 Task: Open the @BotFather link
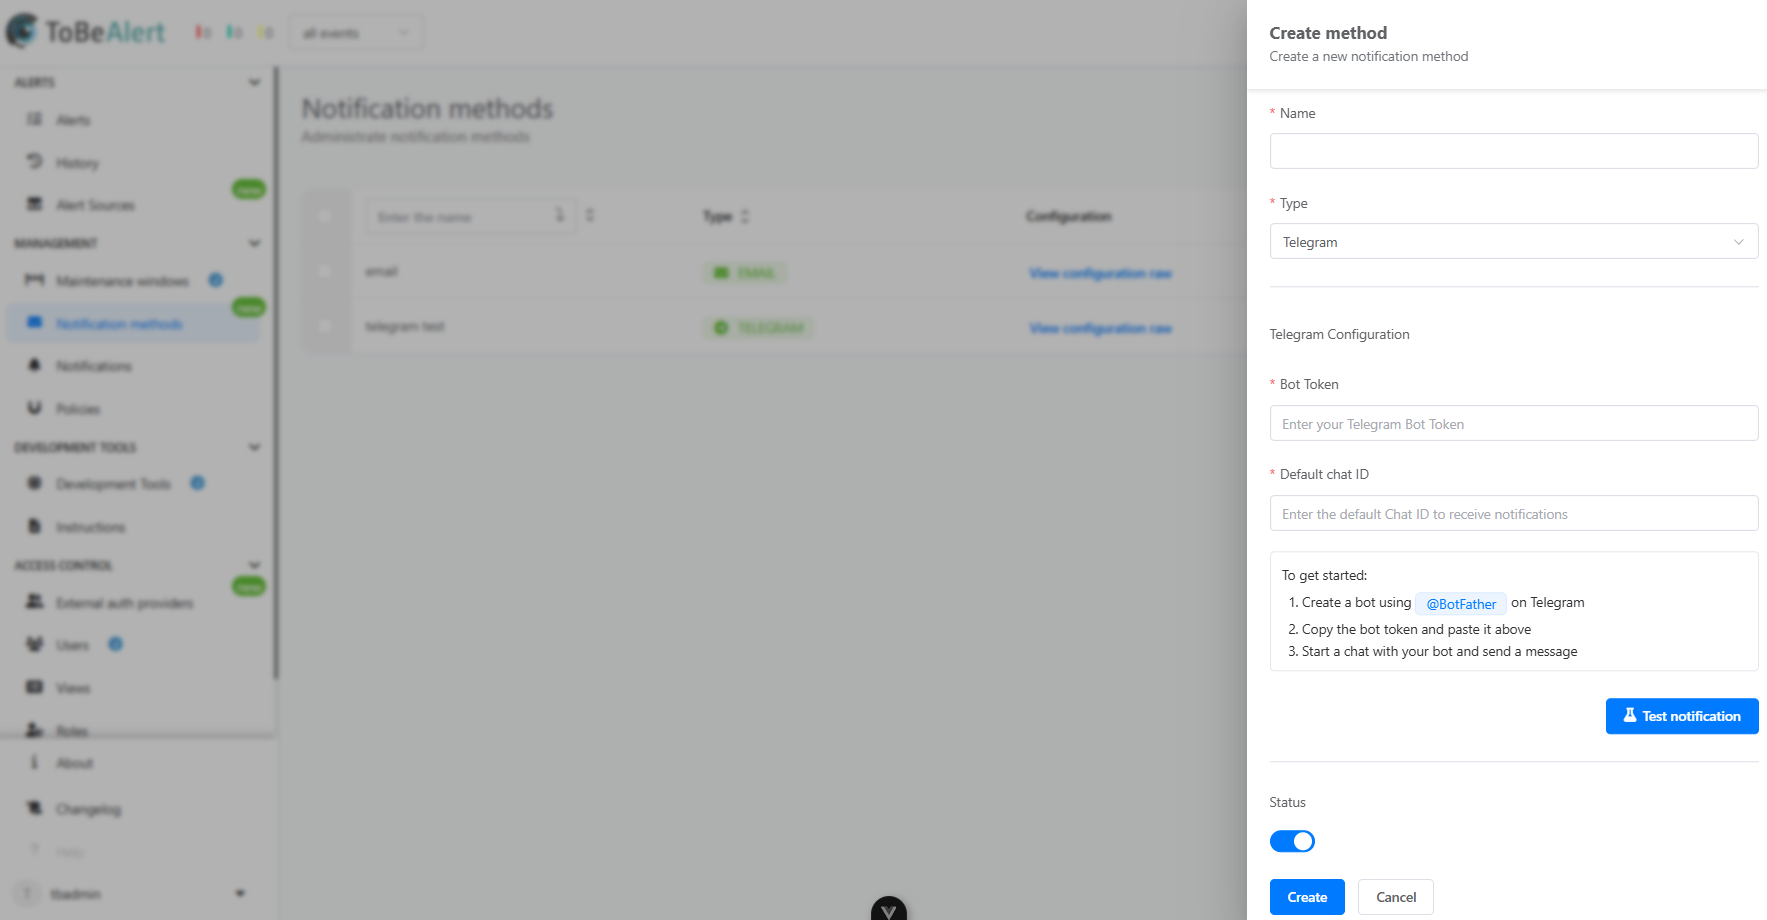tap(1461, 604)
